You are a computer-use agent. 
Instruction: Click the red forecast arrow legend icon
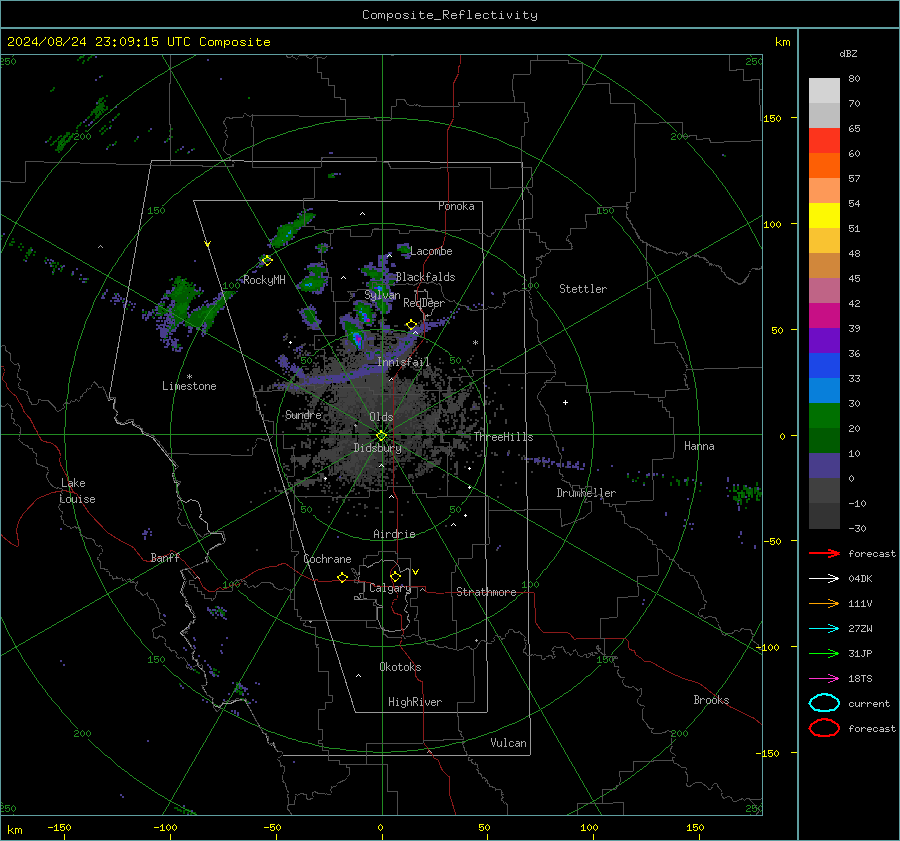[824, 553]
